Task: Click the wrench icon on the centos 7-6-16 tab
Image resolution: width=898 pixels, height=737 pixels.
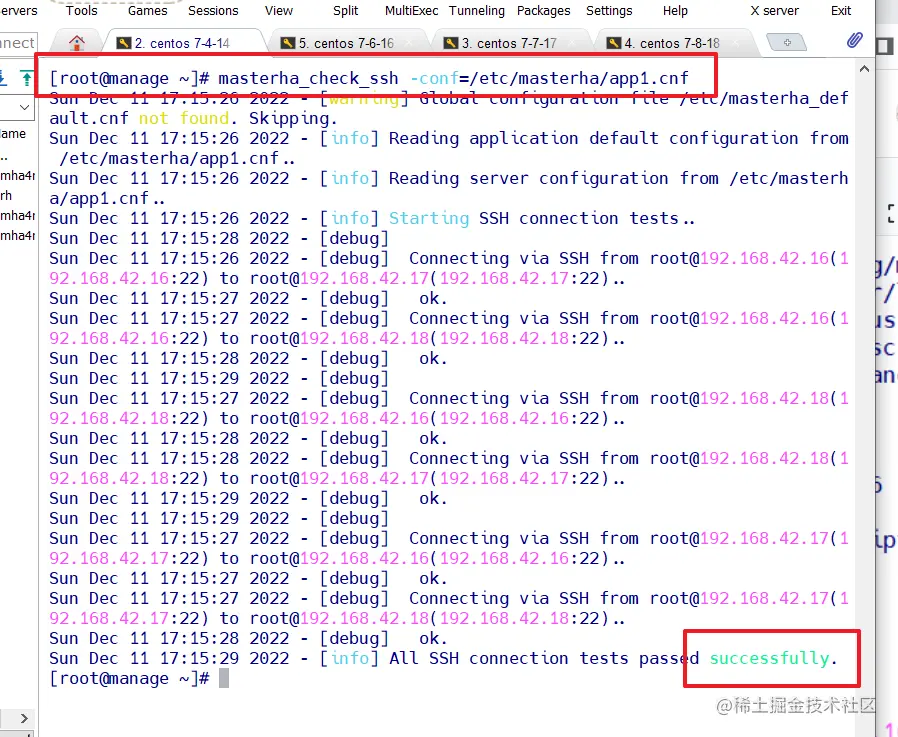Action: point(287,43)
